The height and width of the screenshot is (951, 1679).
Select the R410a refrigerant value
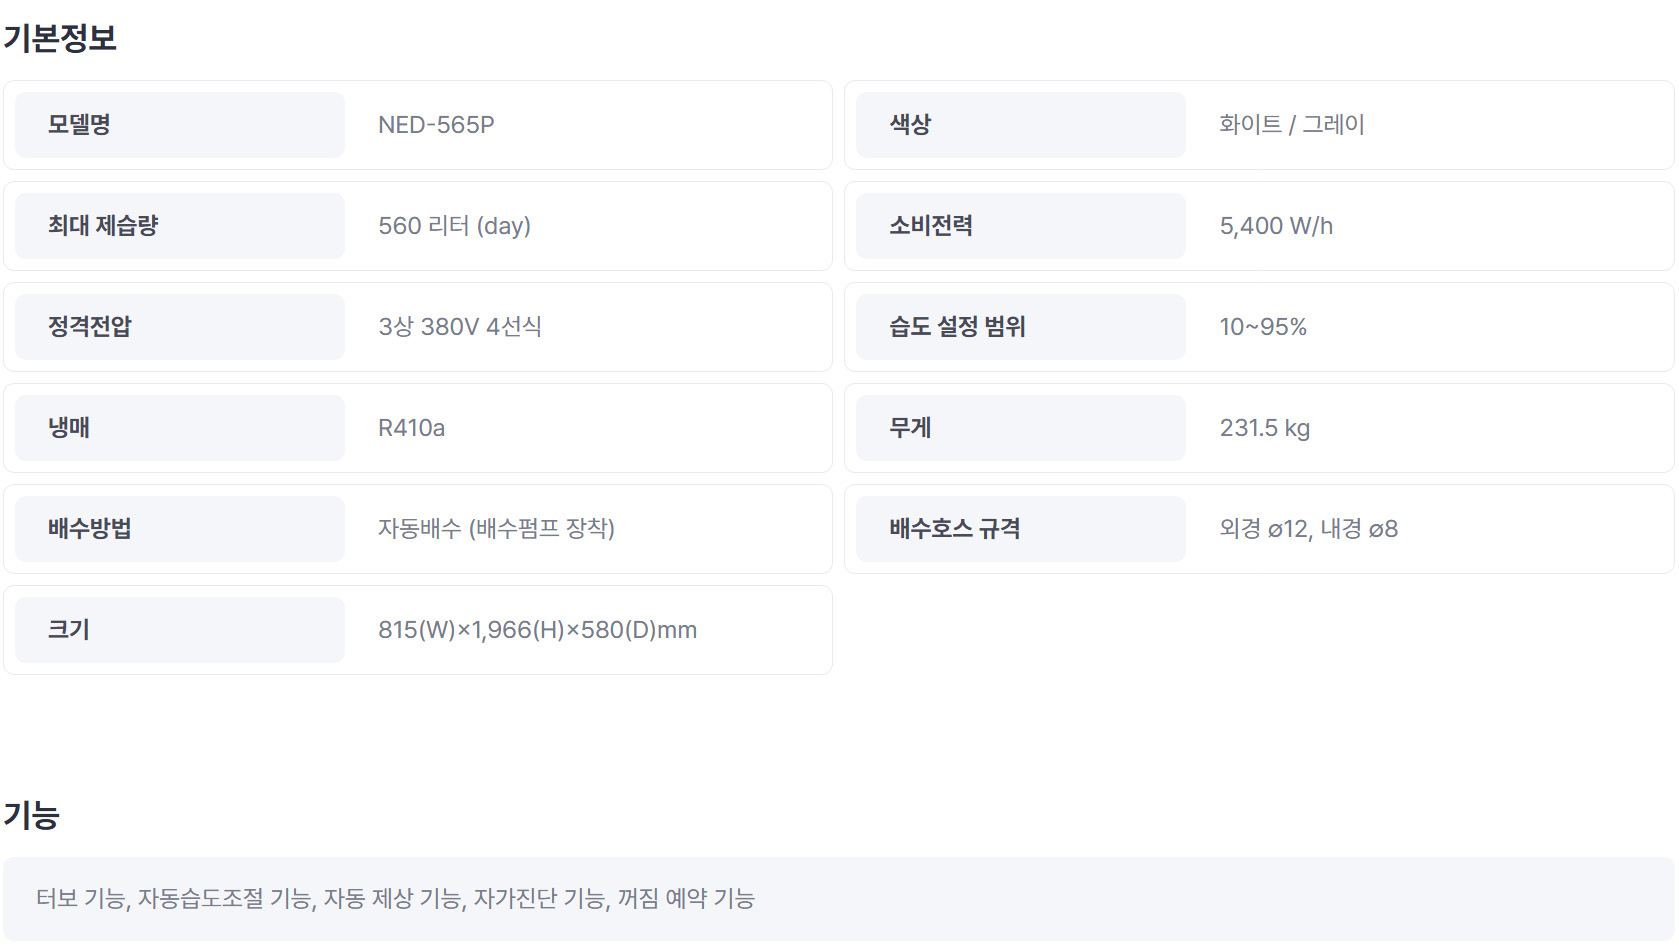(411, 428)
